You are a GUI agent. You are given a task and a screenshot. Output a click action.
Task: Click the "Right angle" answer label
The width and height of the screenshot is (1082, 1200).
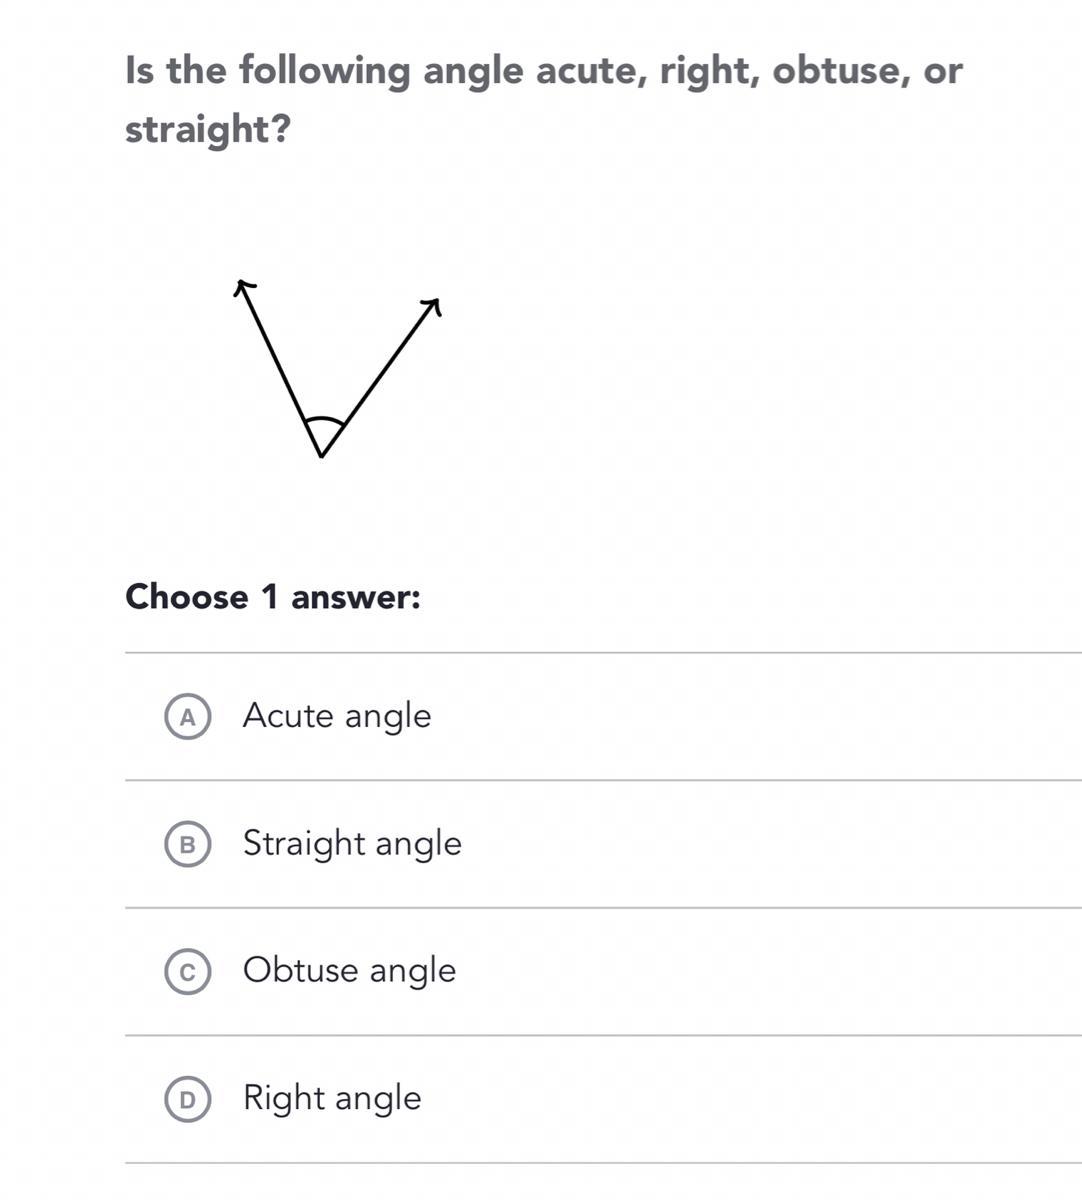point(332,1098)
